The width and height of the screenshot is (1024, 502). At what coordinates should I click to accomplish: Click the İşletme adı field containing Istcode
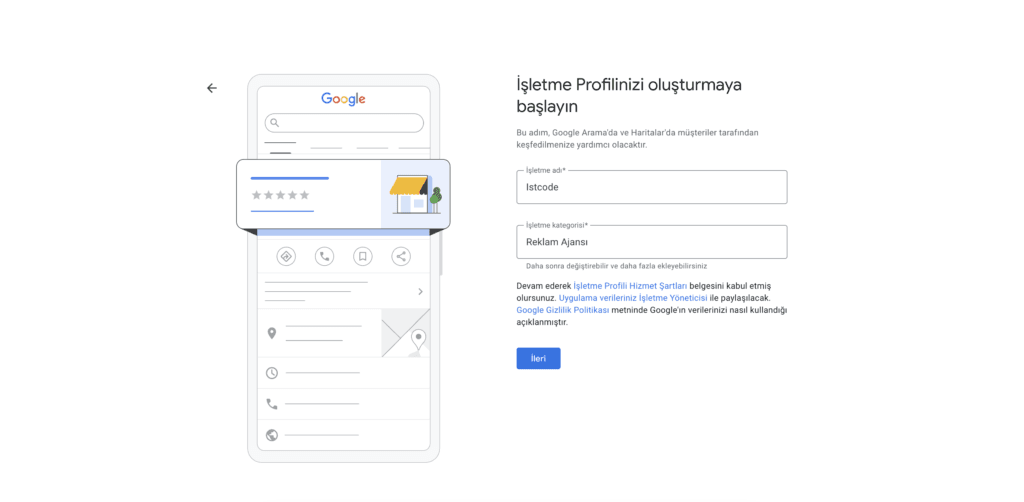click(x=652, y=187)
